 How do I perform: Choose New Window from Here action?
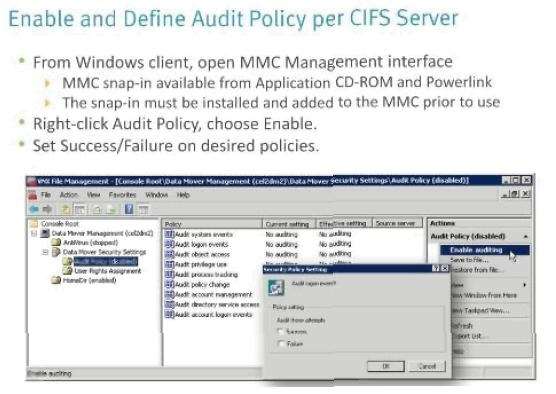[485, 295]
